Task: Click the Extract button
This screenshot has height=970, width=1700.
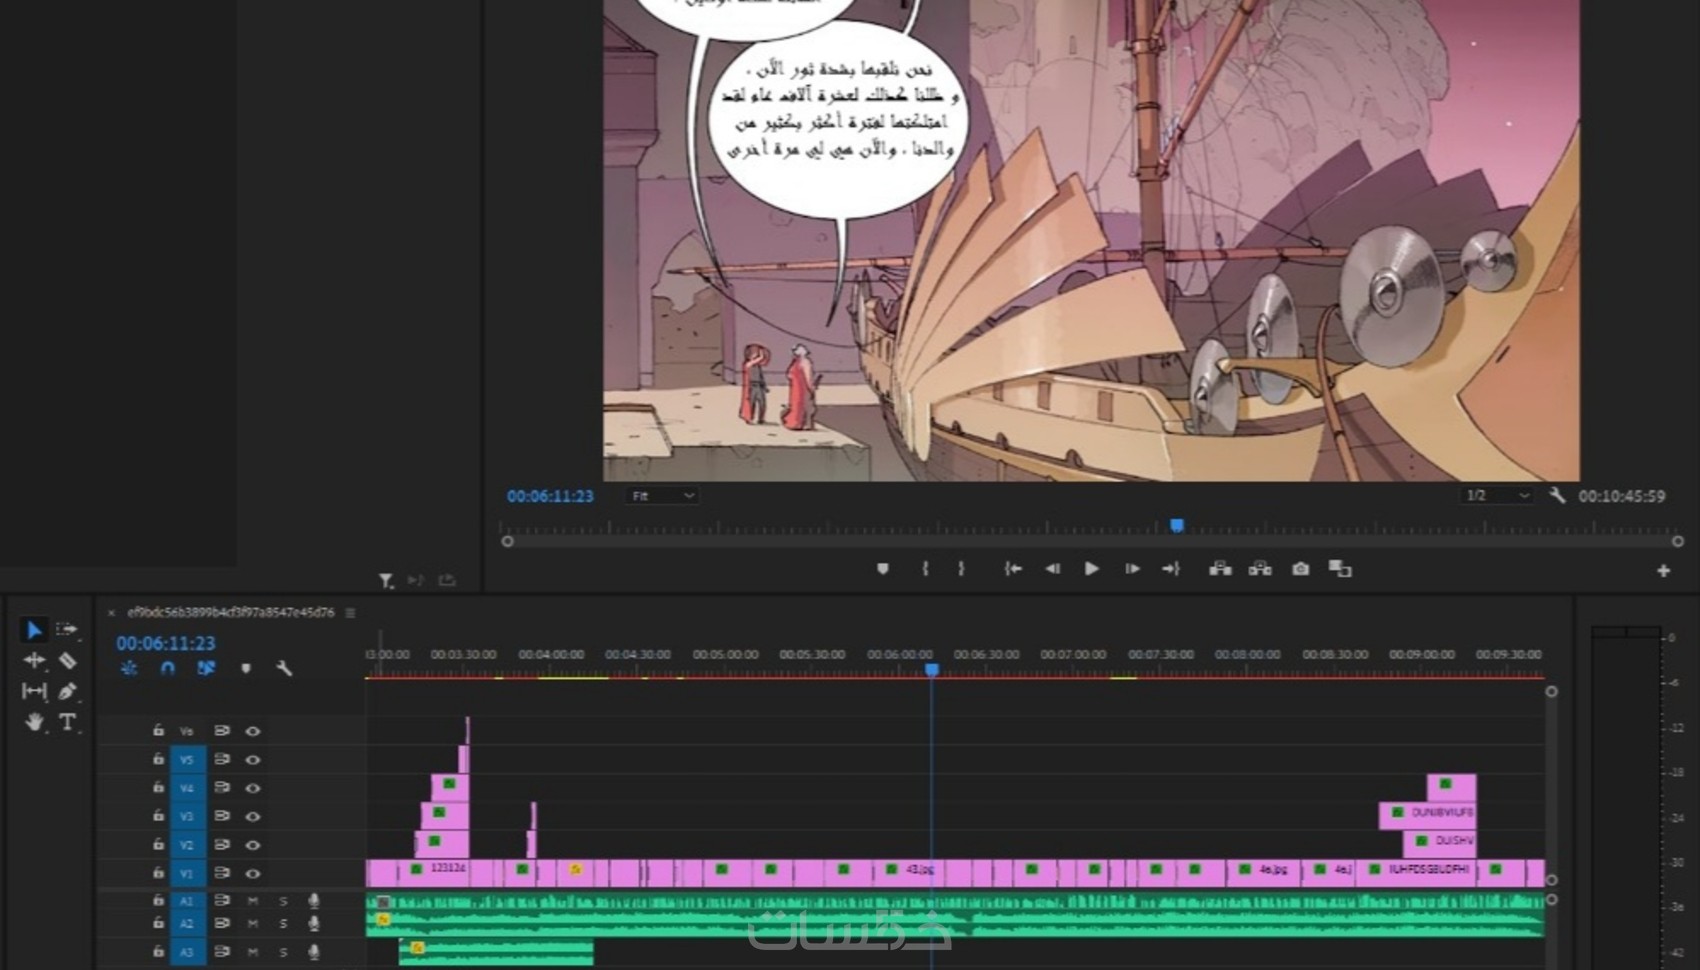Action: pos(1260,569)
